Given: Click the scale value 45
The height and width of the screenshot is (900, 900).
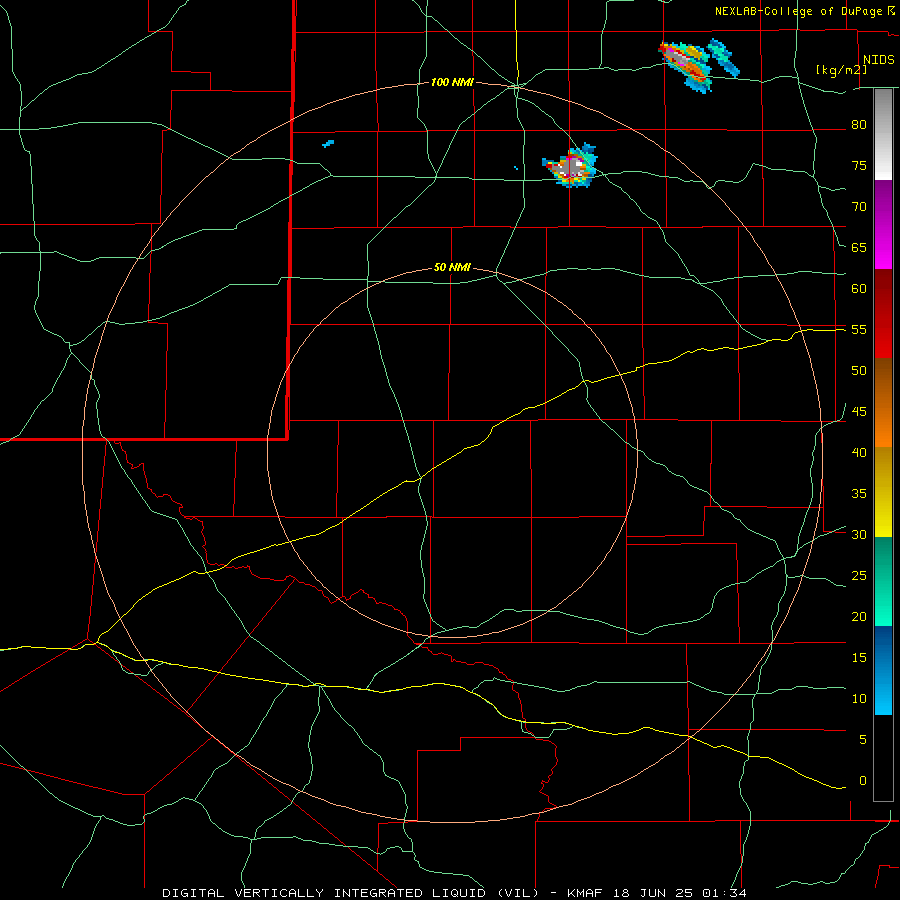Looking at the screenshot, I should 859,412.
